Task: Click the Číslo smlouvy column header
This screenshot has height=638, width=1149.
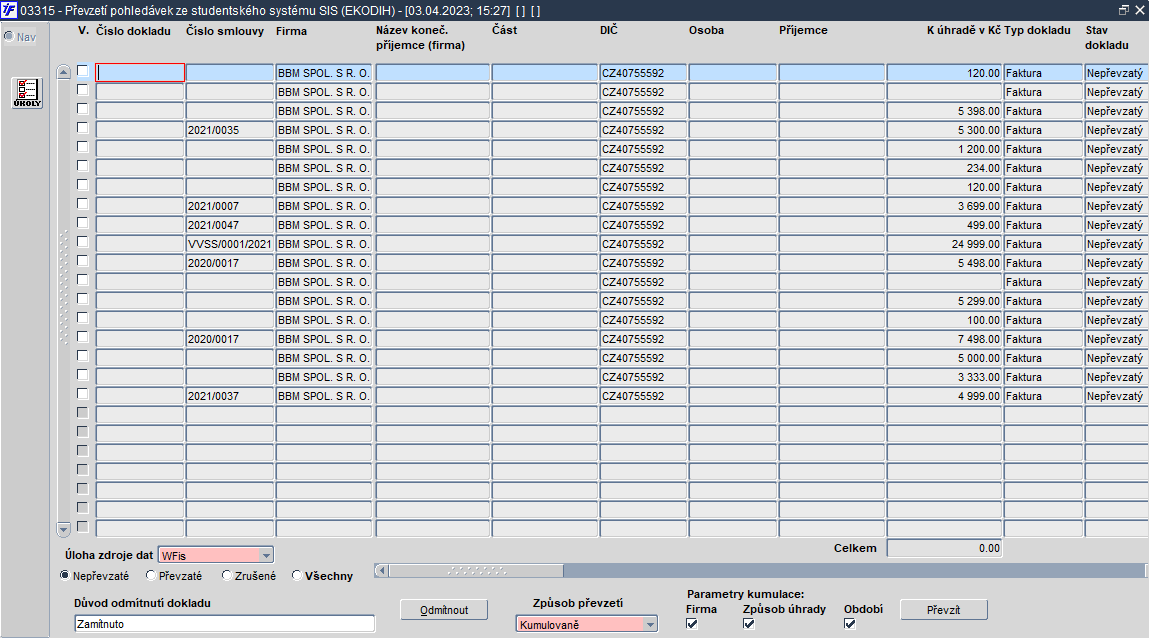Action: pos(225,31)
